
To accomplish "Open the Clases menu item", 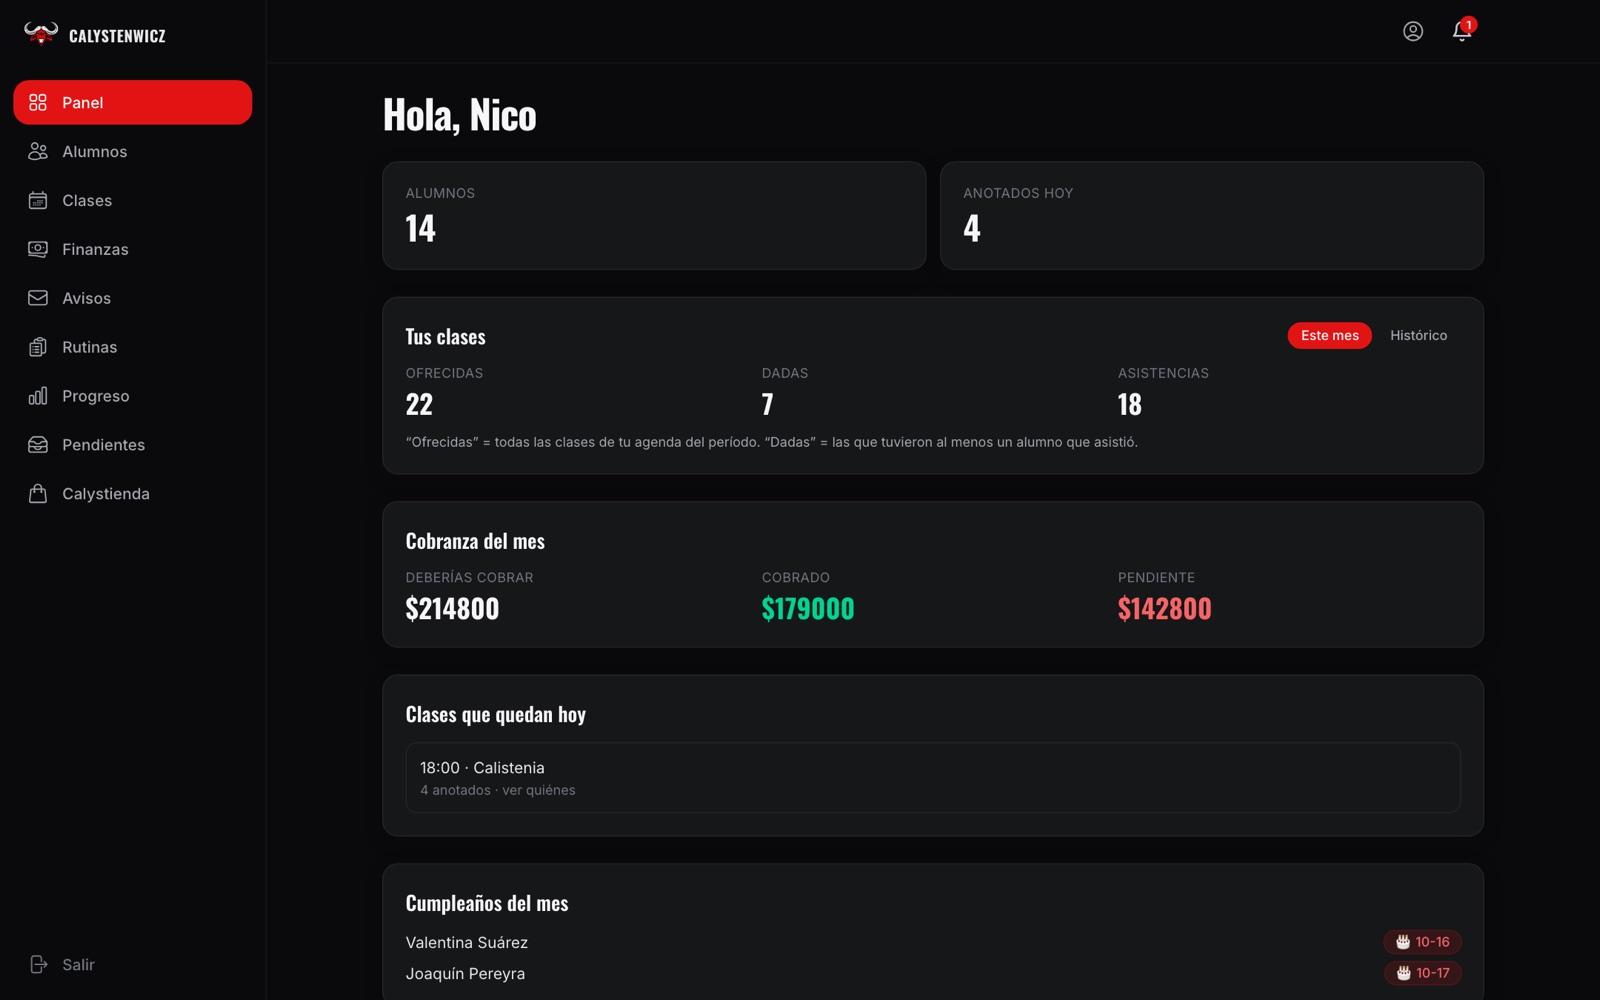I will click(133, 200).
